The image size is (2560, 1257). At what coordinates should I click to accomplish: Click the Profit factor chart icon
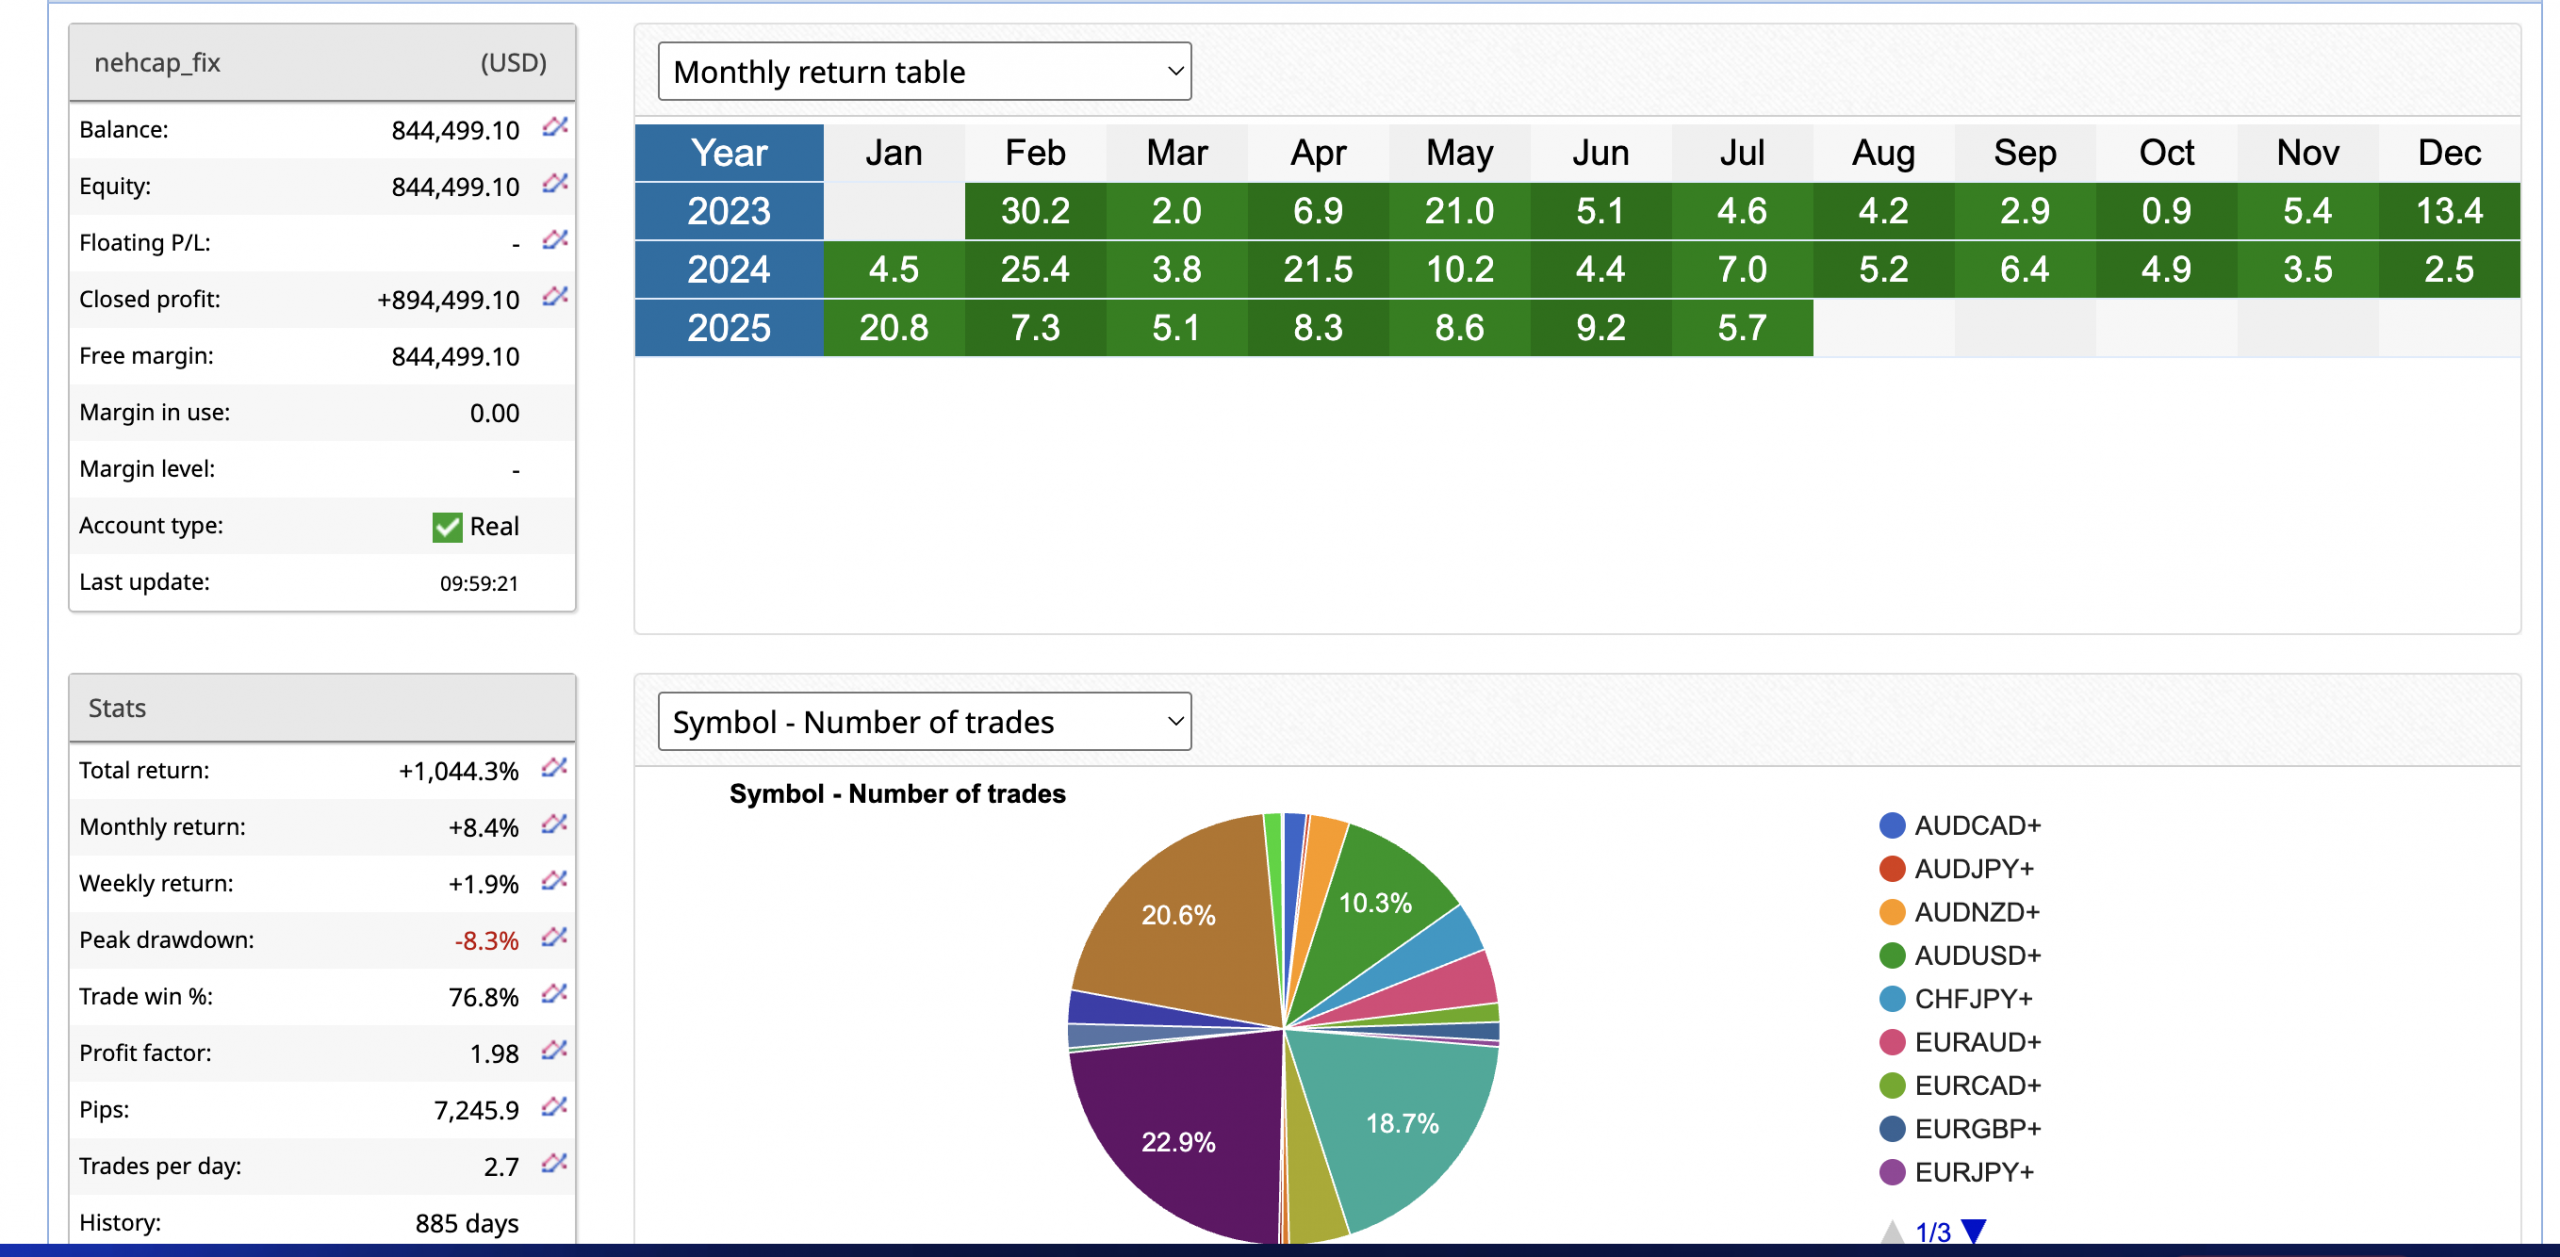pyautogui.click(x=554, y=1051)
